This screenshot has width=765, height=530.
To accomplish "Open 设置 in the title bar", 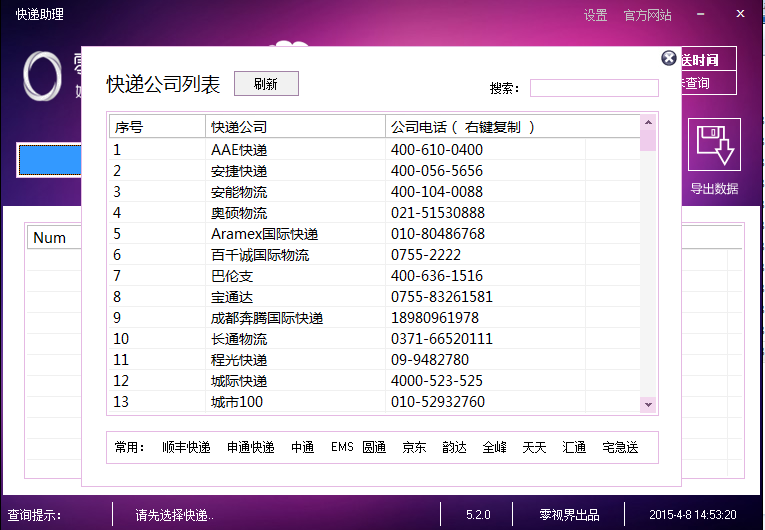I will (x=595, y=15).
